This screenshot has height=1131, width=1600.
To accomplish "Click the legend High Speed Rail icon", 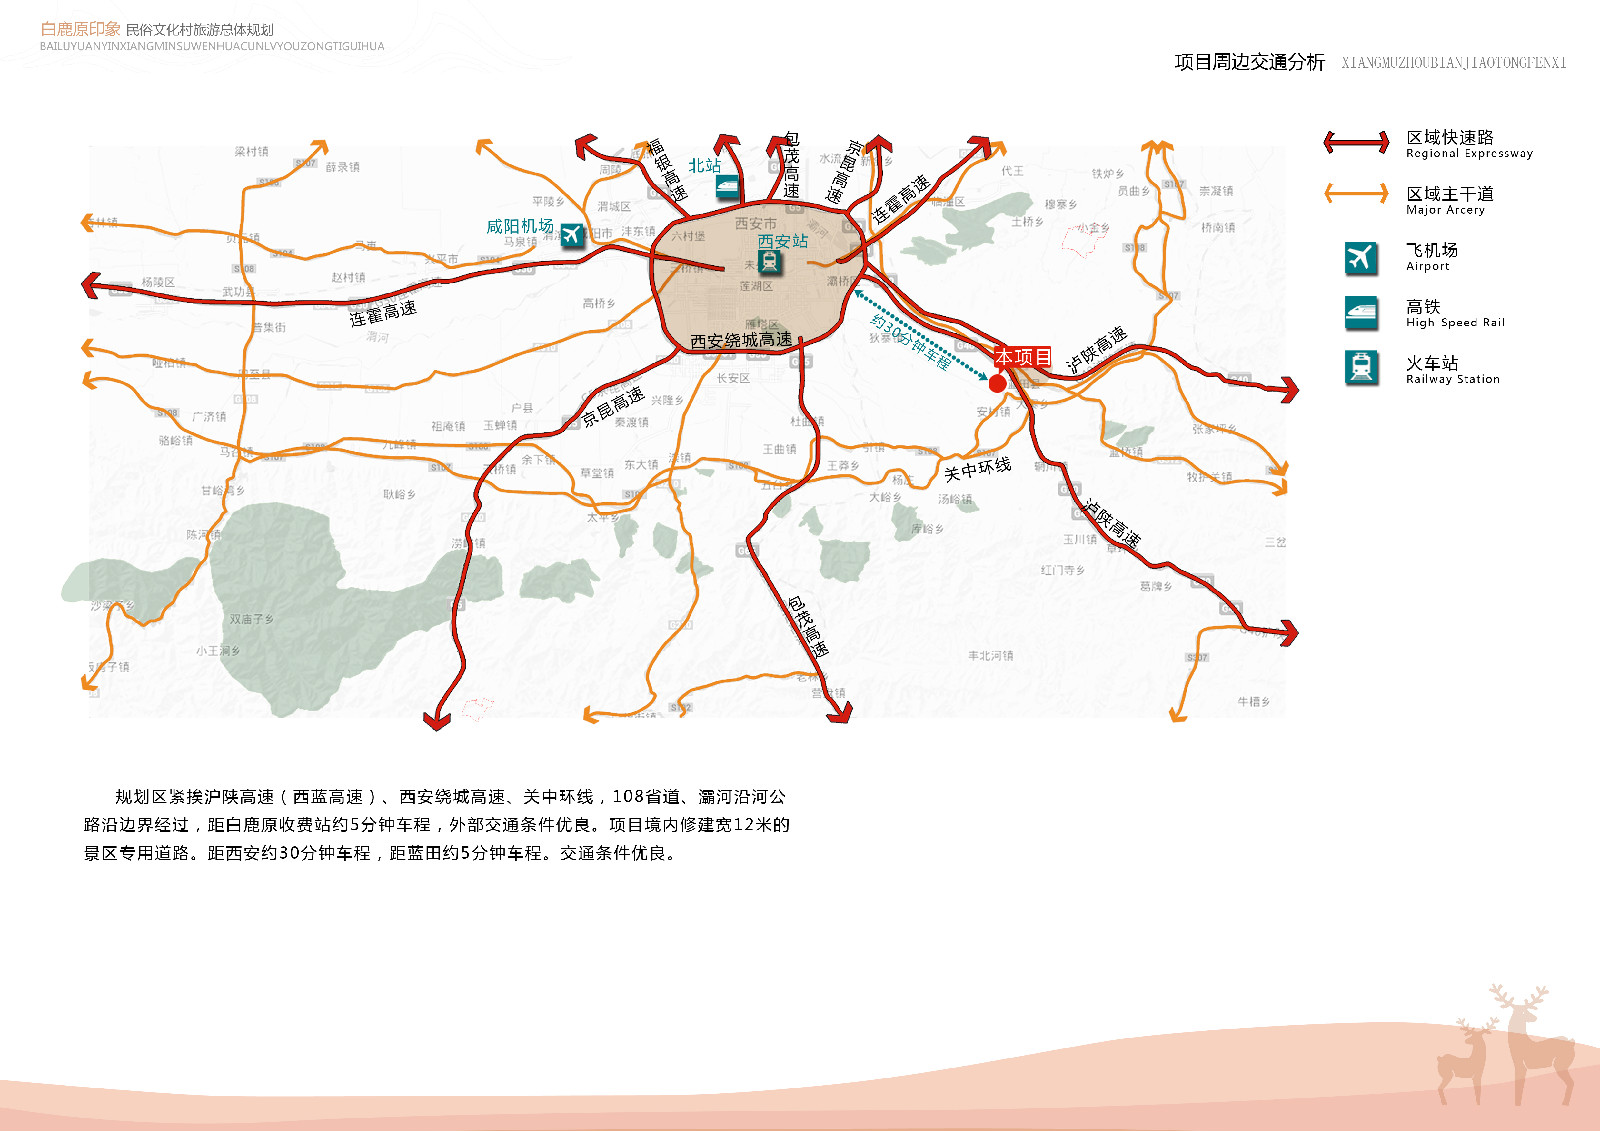I will (x=1361, y=313).
